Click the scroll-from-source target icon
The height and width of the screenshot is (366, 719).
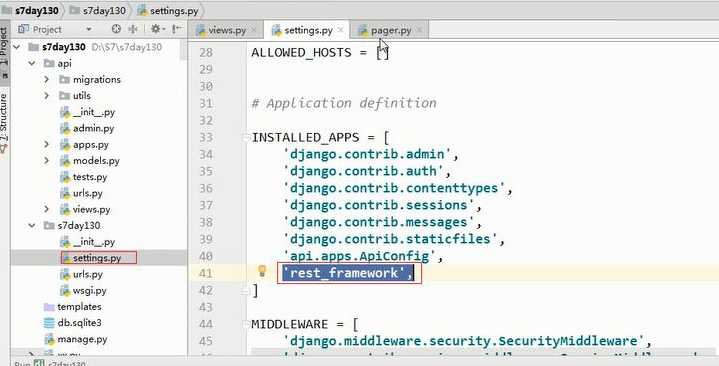tap(116, 29)
